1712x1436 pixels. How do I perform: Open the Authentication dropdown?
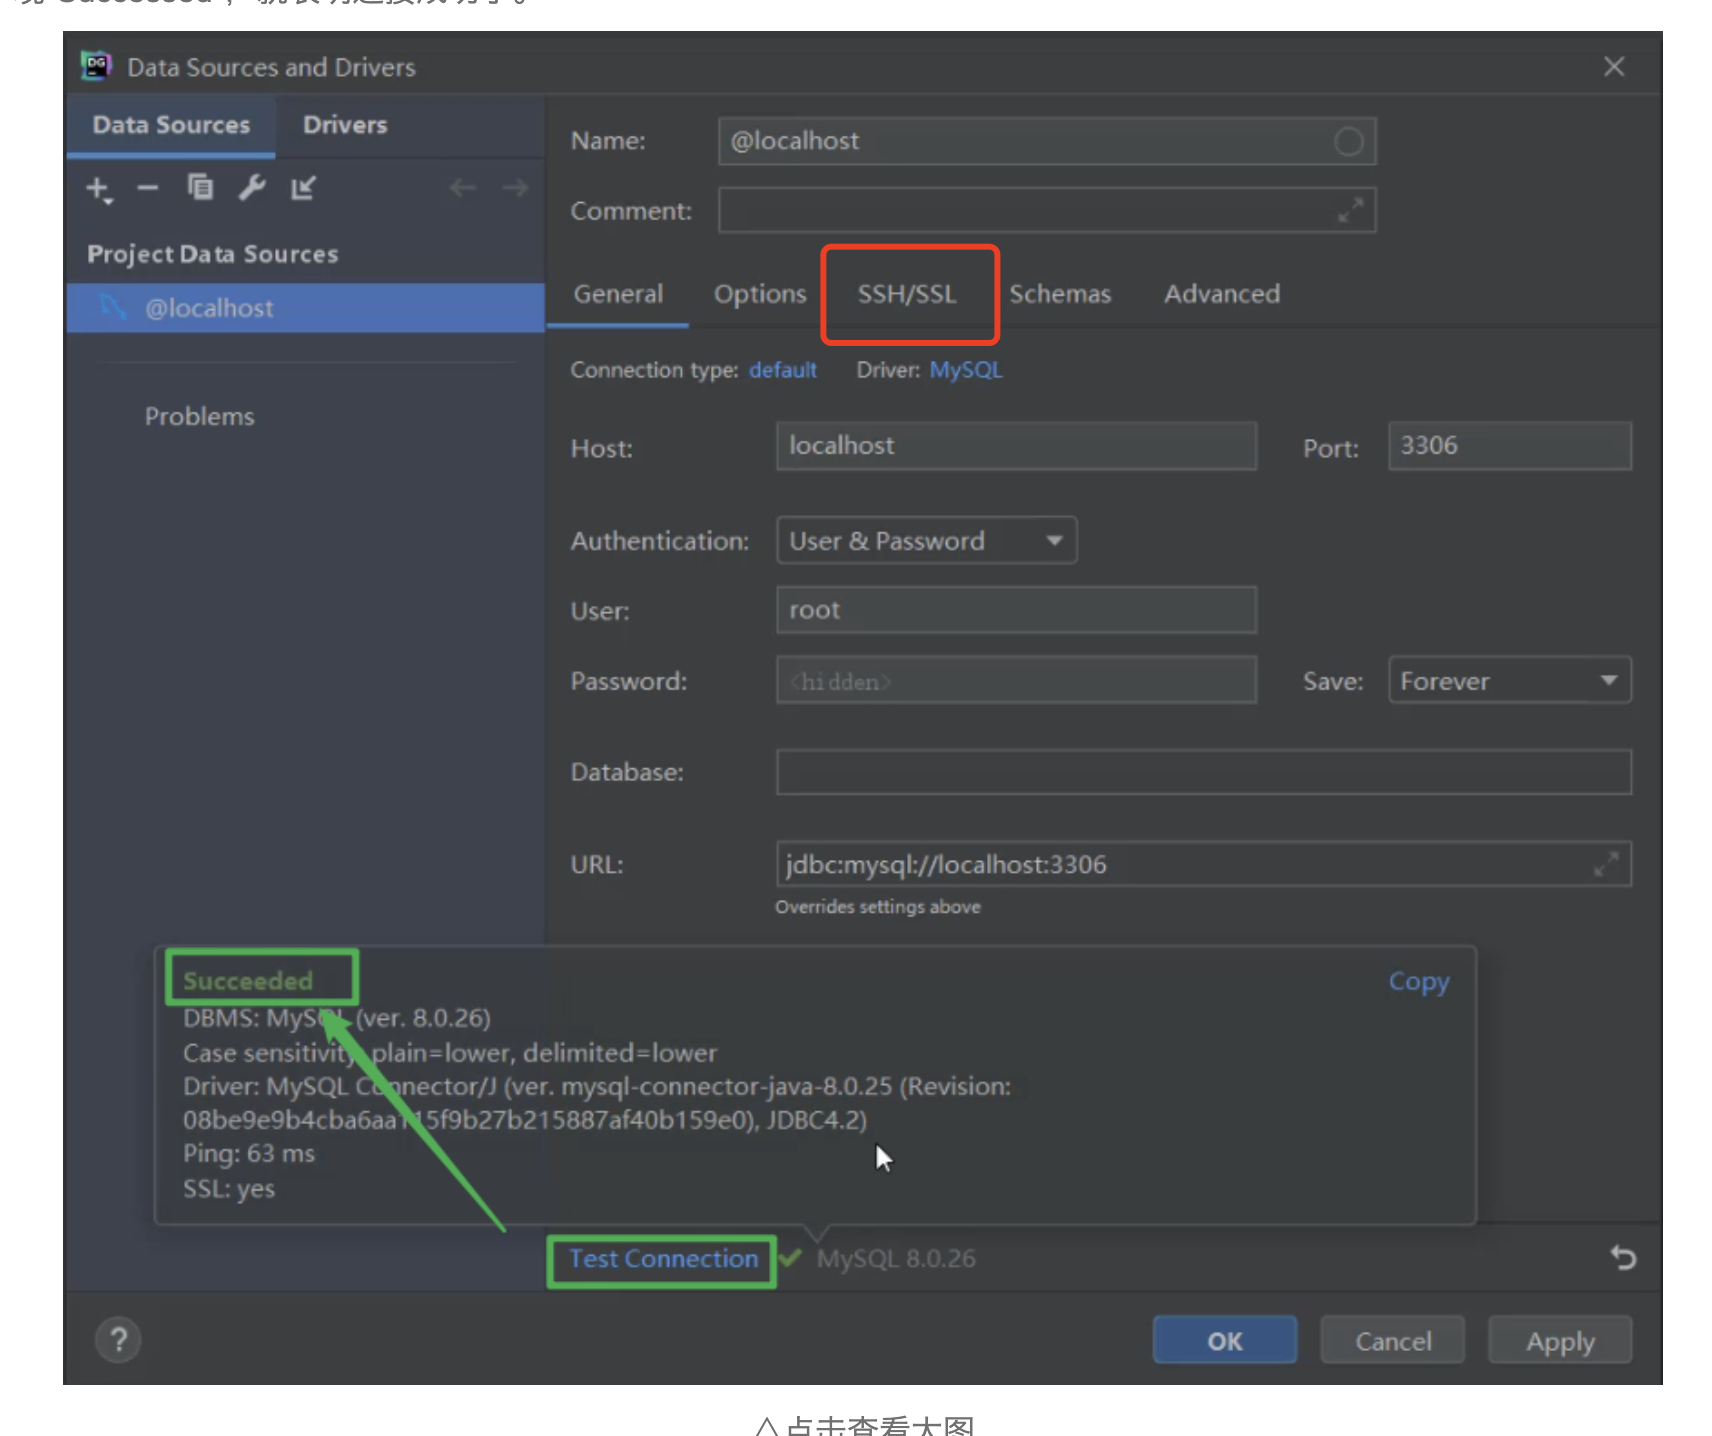pos(926,540)
